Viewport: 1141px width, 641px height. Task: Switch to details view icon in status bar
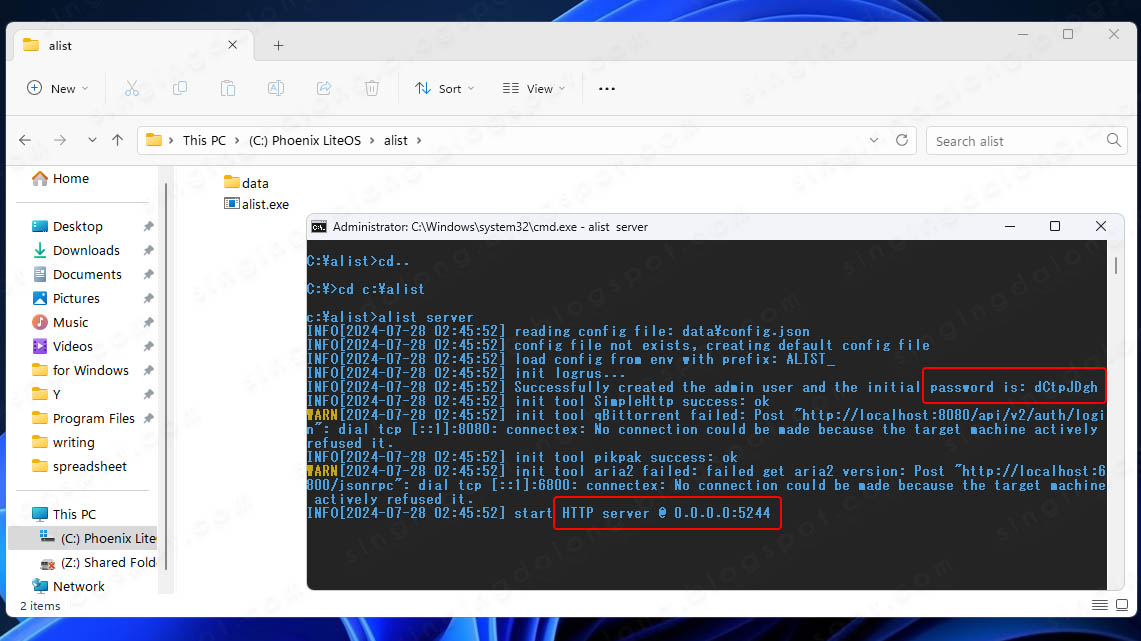[1100, 605]
